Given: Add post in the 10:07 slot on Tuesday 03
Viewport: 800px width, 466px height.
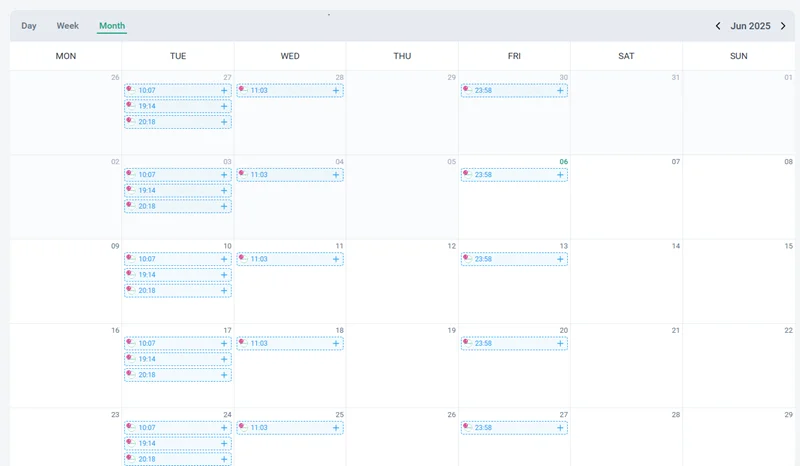Looking at the screenshot, I should tap(224, 175).
